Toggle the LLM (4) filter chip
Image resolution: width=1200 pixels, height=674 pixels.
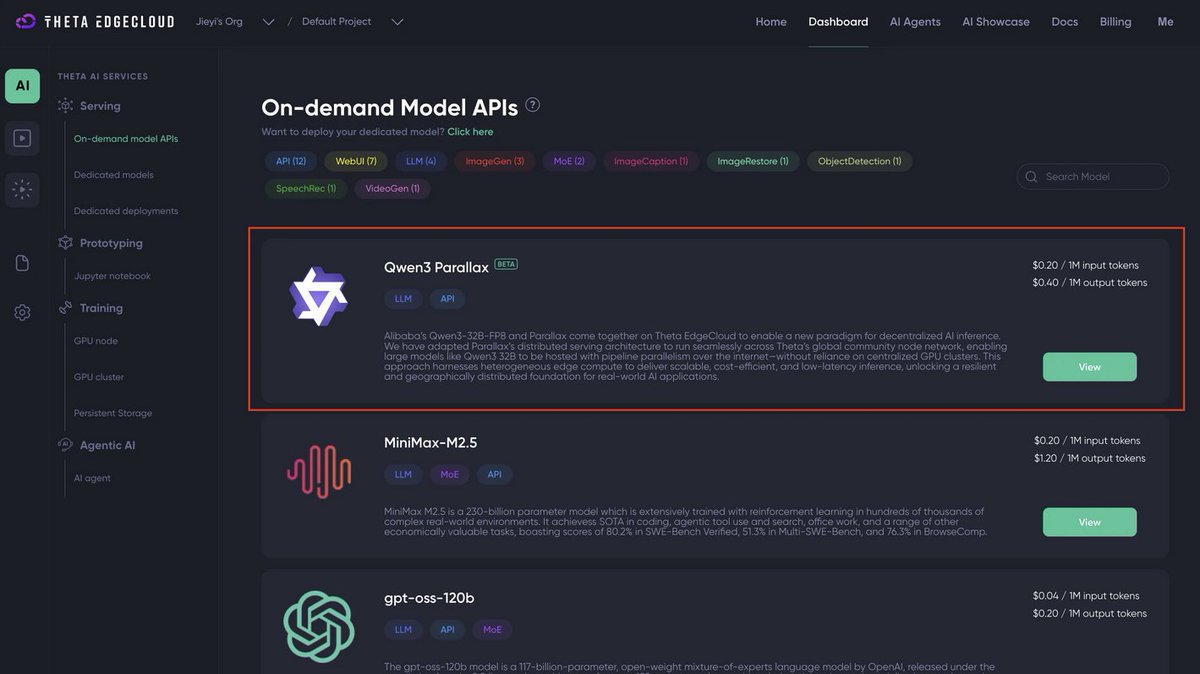420,161
